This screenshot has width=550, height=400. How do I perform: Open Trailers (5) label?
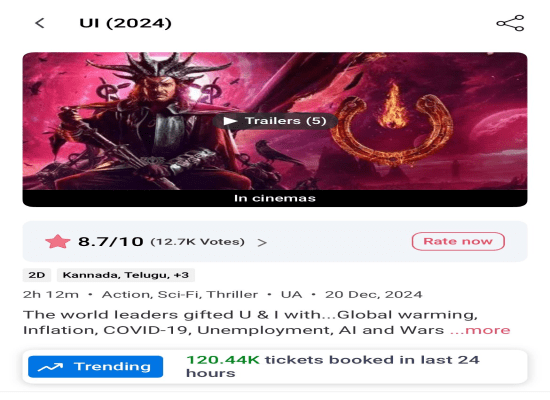(286, 121)
